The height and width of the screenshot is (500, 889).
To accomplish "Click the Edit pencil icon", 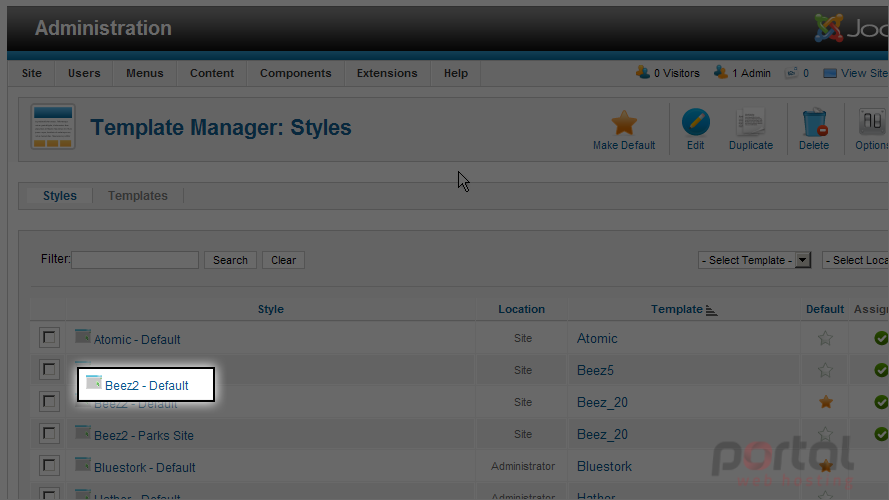I will pyautogui.click(x=696, y=122).
